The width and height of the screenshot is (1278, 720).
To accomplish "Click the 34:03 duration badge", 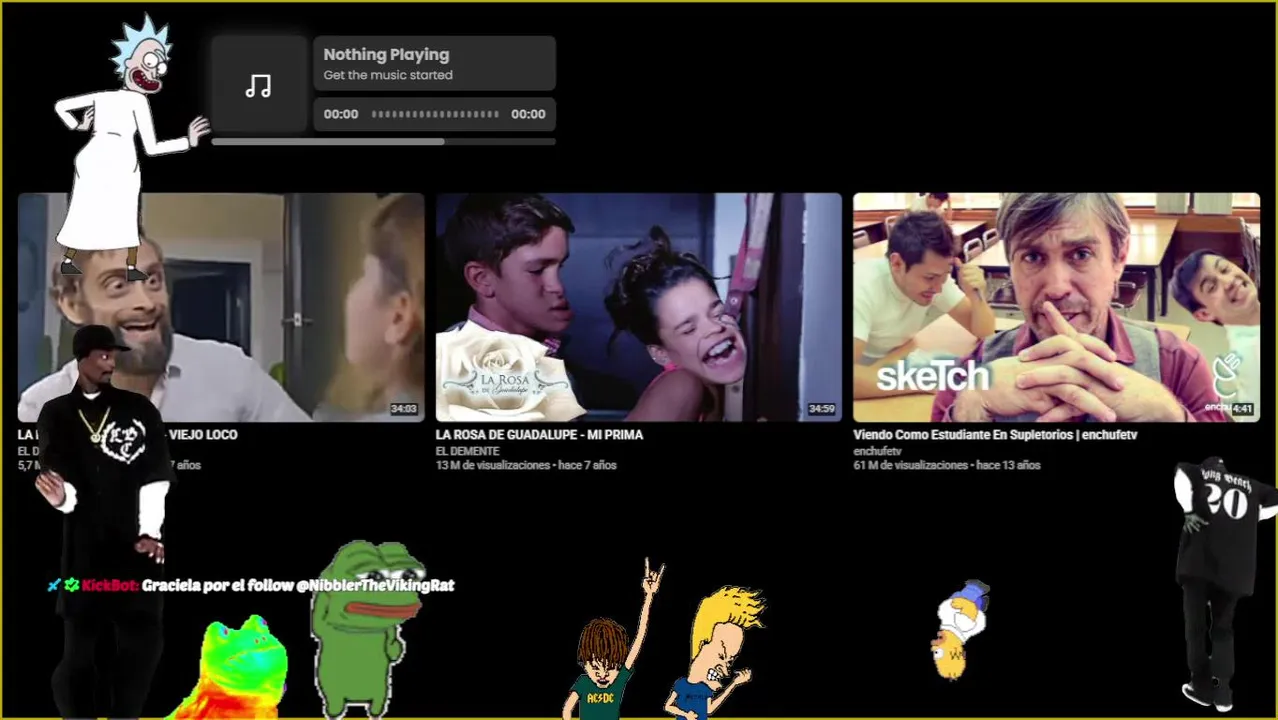I will click(404, 409).
